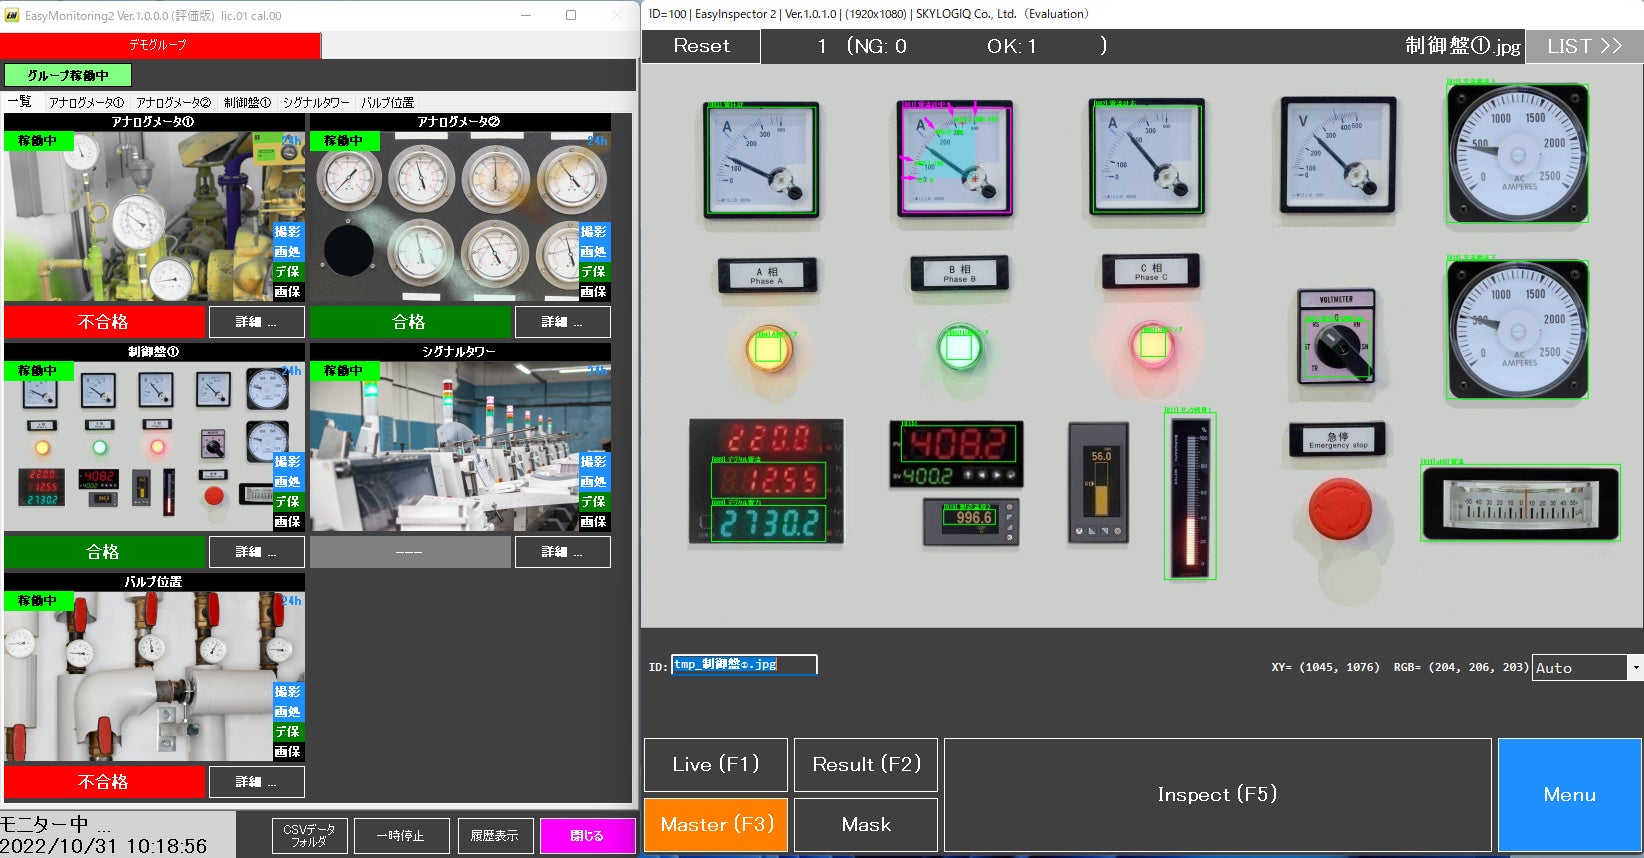
Task: Click the vertical bar level gauge region
Action: coord(1189,495)
